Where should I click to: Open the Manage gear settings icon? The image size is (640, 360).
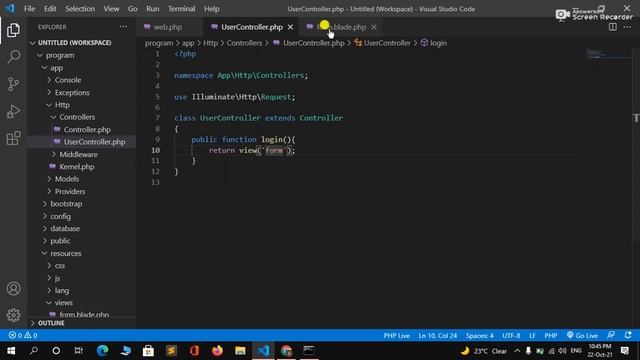click(x=13, y=315)
